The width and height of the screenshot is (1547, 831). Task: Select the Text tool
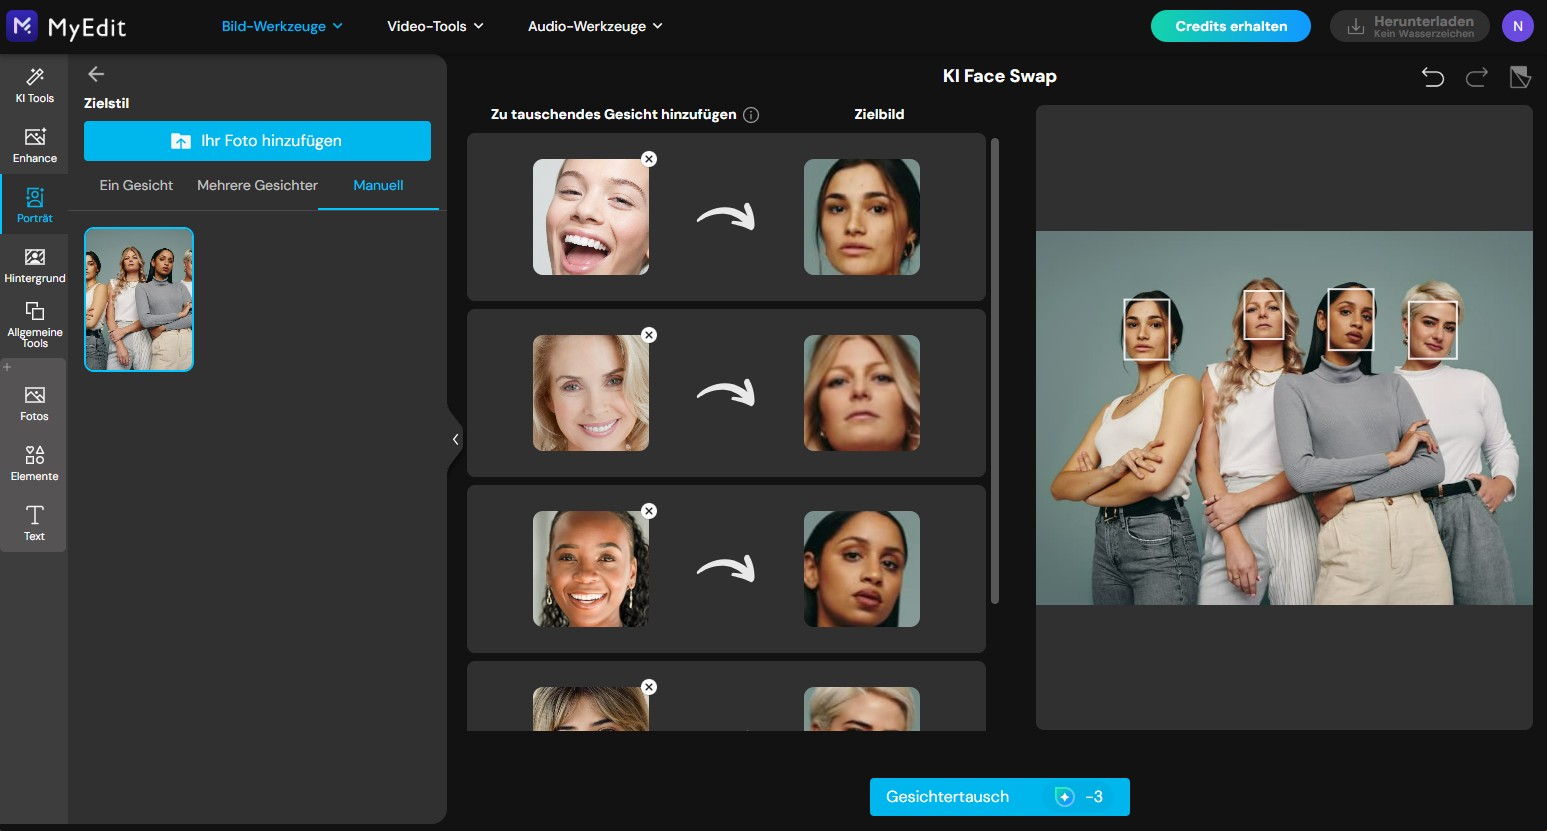34,523
